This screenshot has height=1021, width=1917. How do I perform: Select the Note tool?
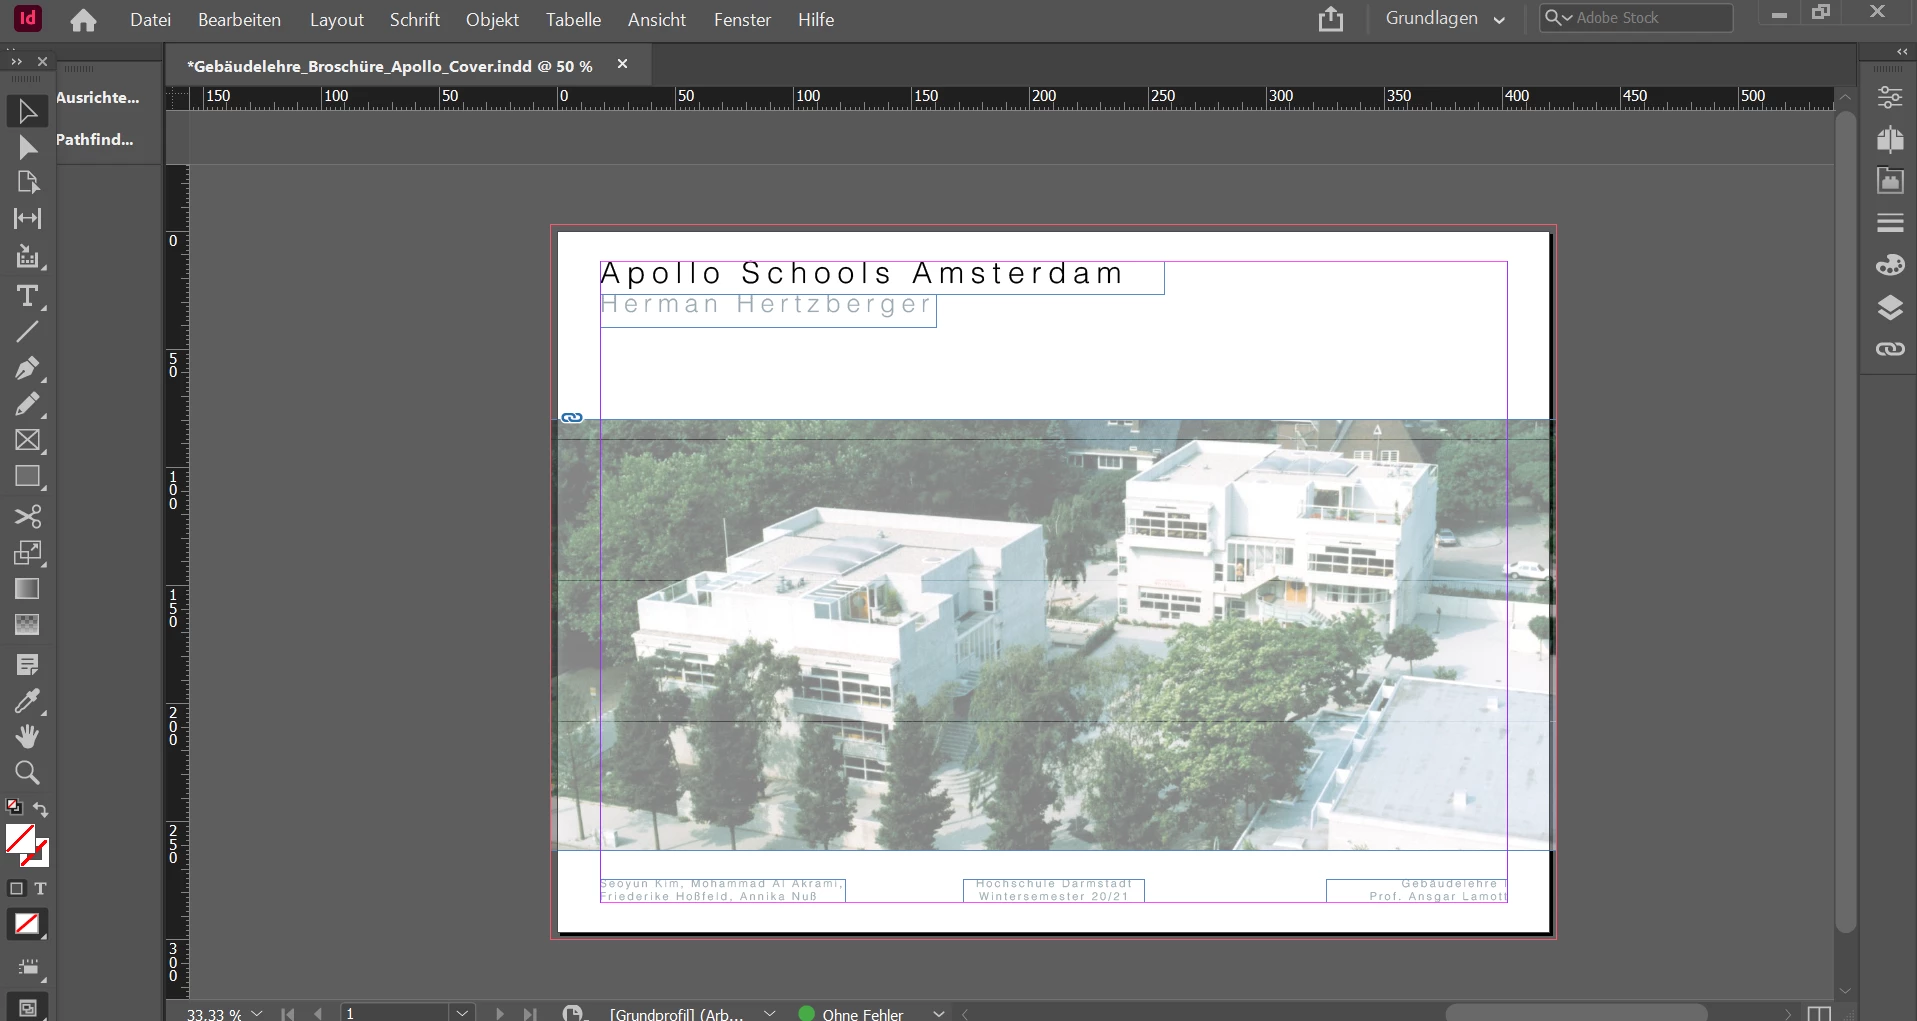coord(27,665)
